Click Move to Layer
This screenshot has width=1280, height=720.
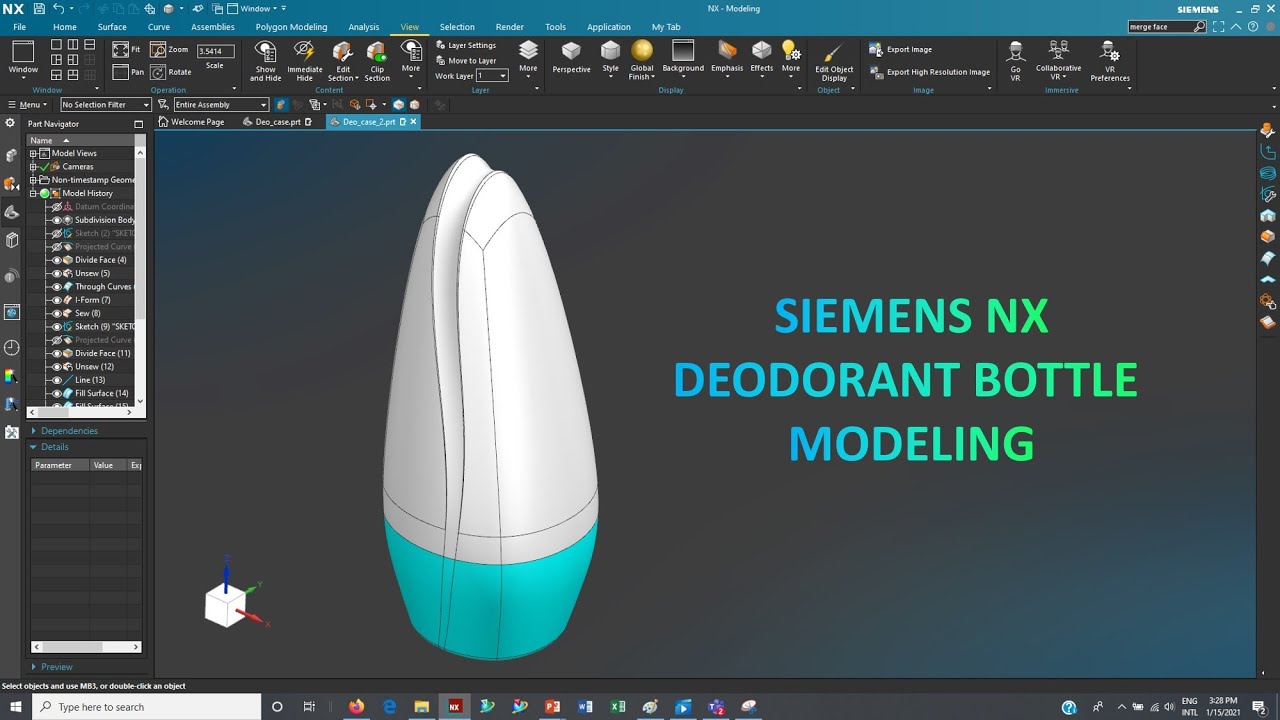pos(466,60)
